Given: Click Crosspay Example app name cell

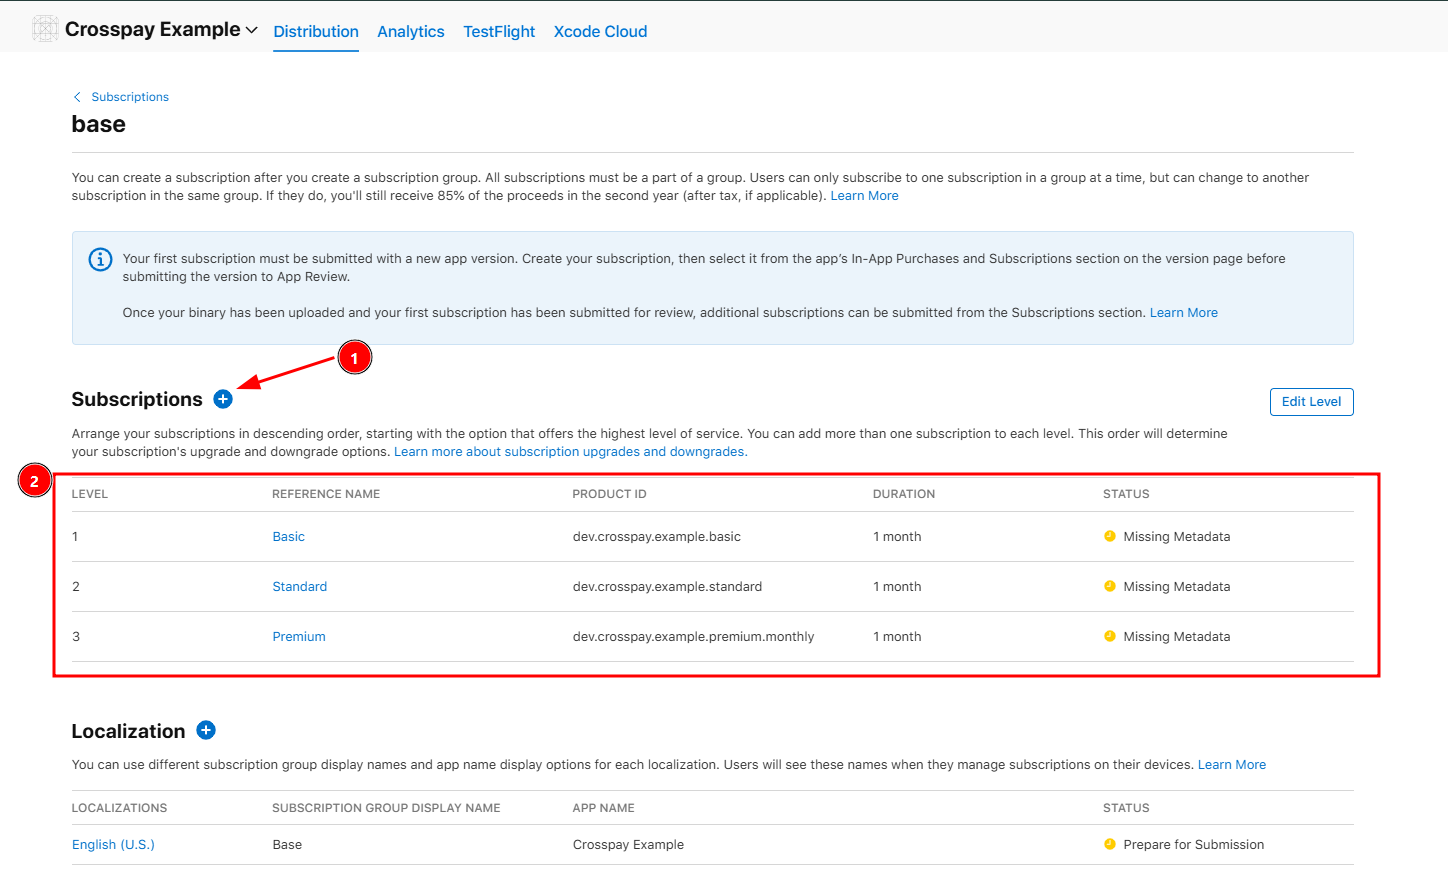Looking at the screenshot, I should click(628, 845).
